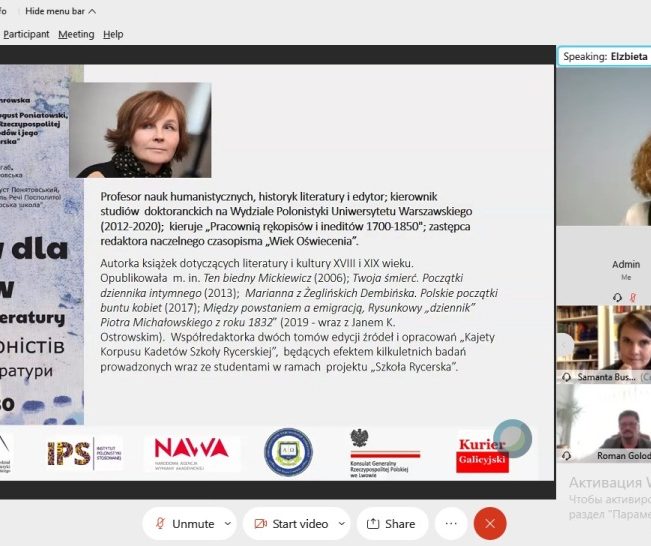651x546 pixels.
Task: Click the scroll arrow over Samanta's video
Action: tap(564, 345)
